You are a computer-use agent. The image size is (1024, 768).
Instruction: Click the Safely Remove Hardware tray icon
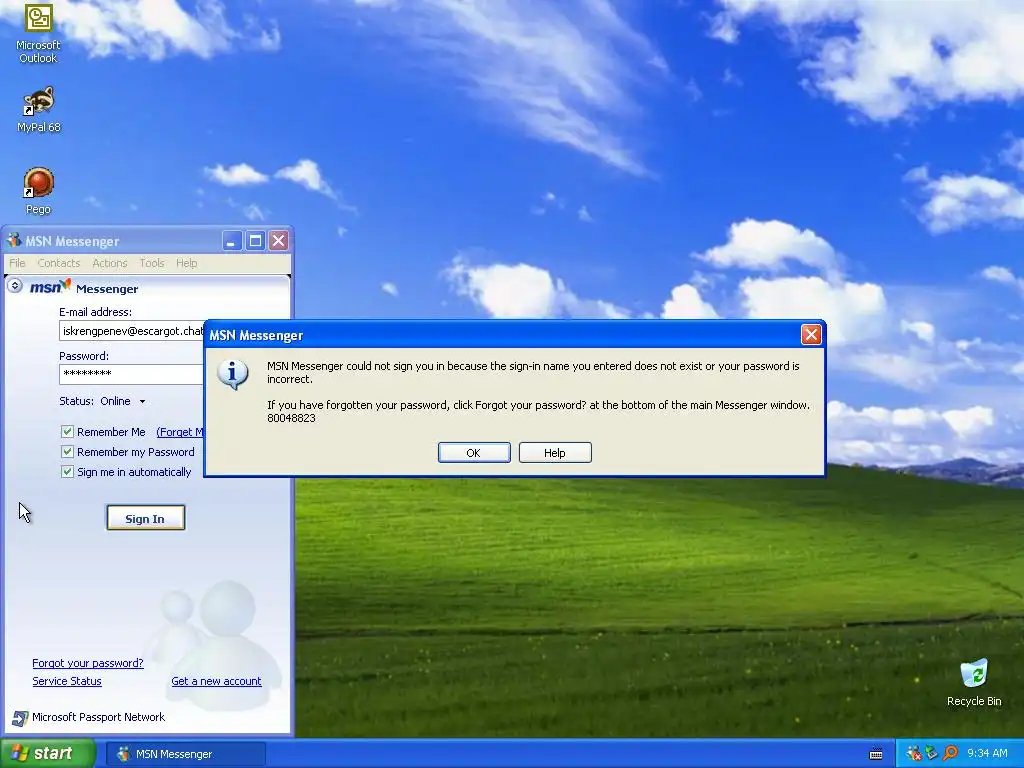(931, 753)
